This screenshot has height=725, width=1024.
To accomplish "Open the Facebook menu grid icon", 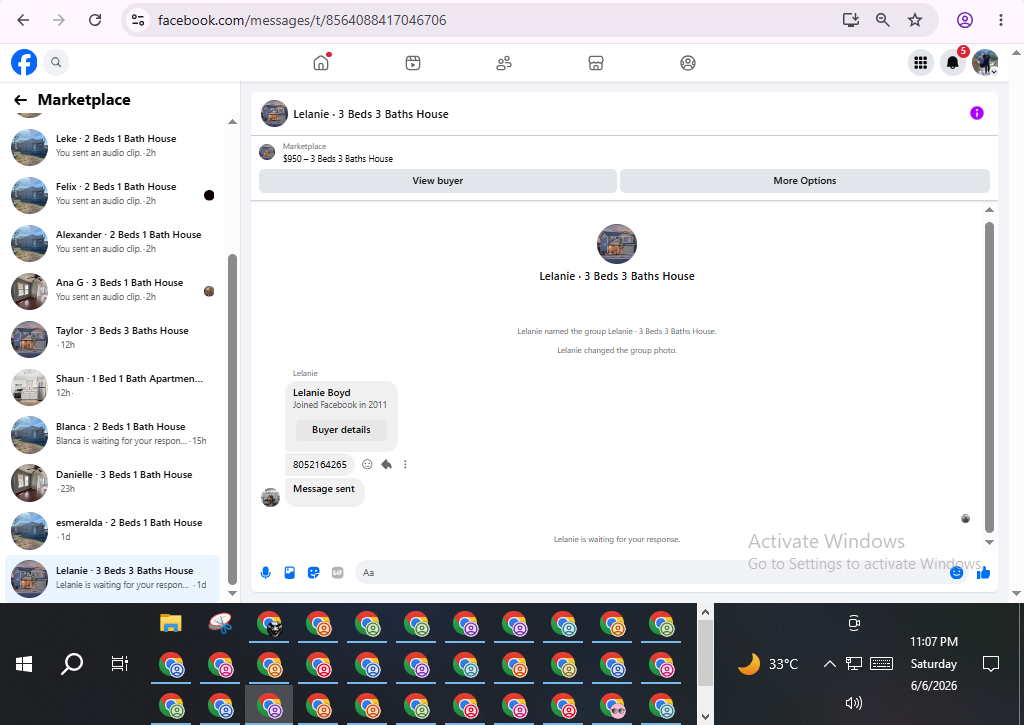I will (921, 63).
